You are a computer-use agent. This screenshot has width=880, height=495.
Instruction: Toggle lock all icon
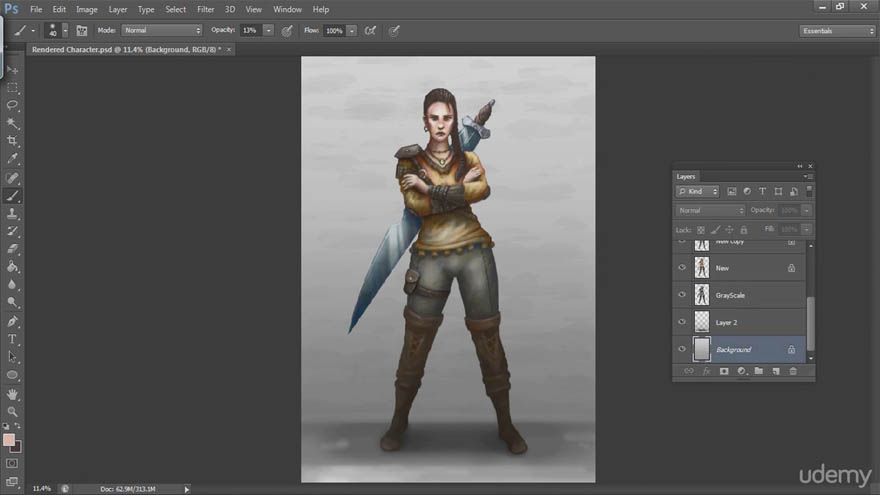744,230
